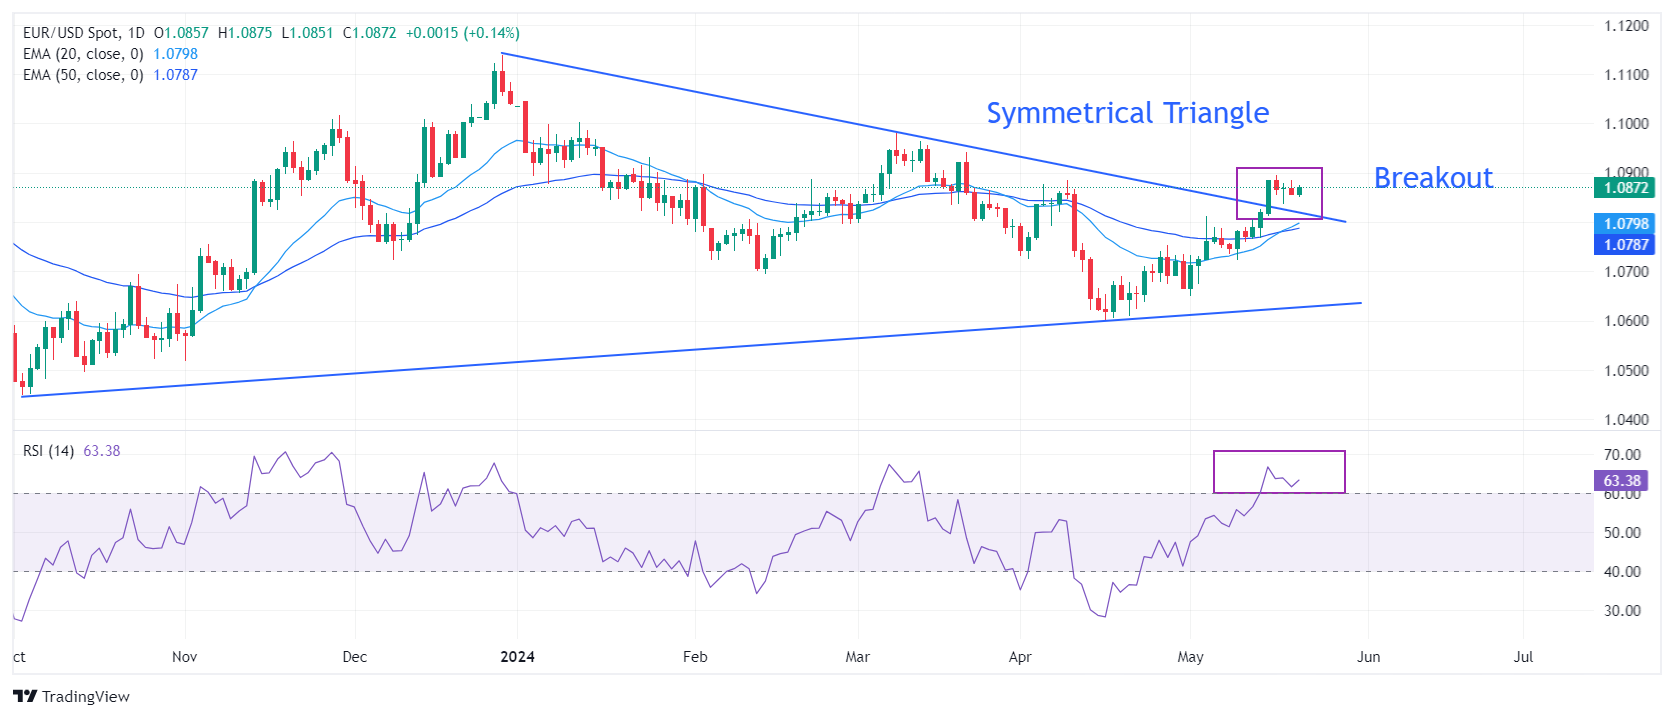Click the green 1.0872 current price tag
The width and height of the screenshot is (1674, 718).
click(1625, 188)
